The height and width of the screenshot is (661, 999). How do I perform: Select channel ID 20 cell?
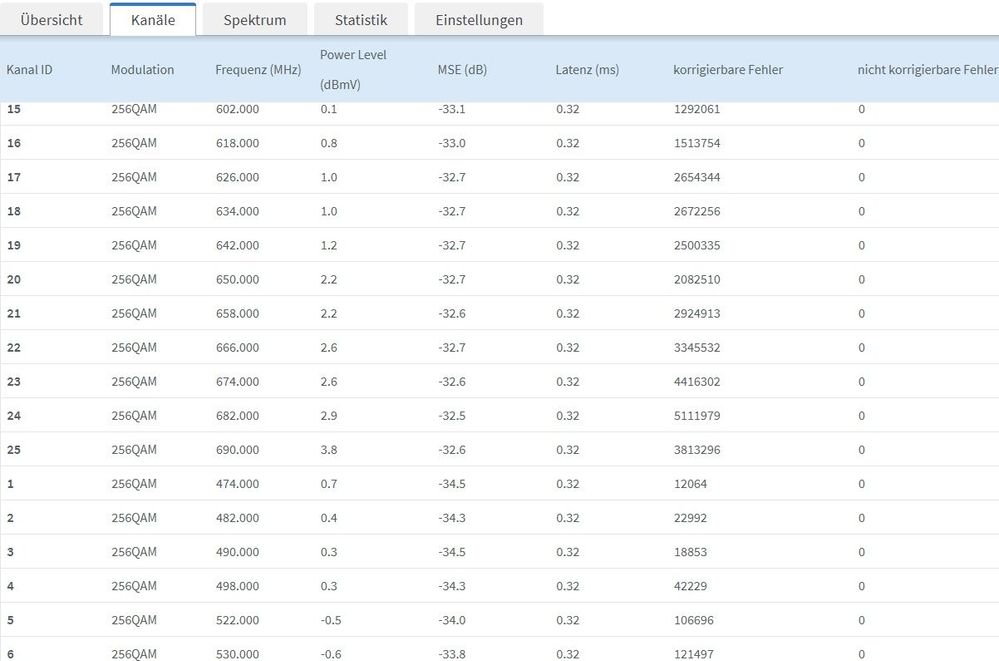coord(14,279)
